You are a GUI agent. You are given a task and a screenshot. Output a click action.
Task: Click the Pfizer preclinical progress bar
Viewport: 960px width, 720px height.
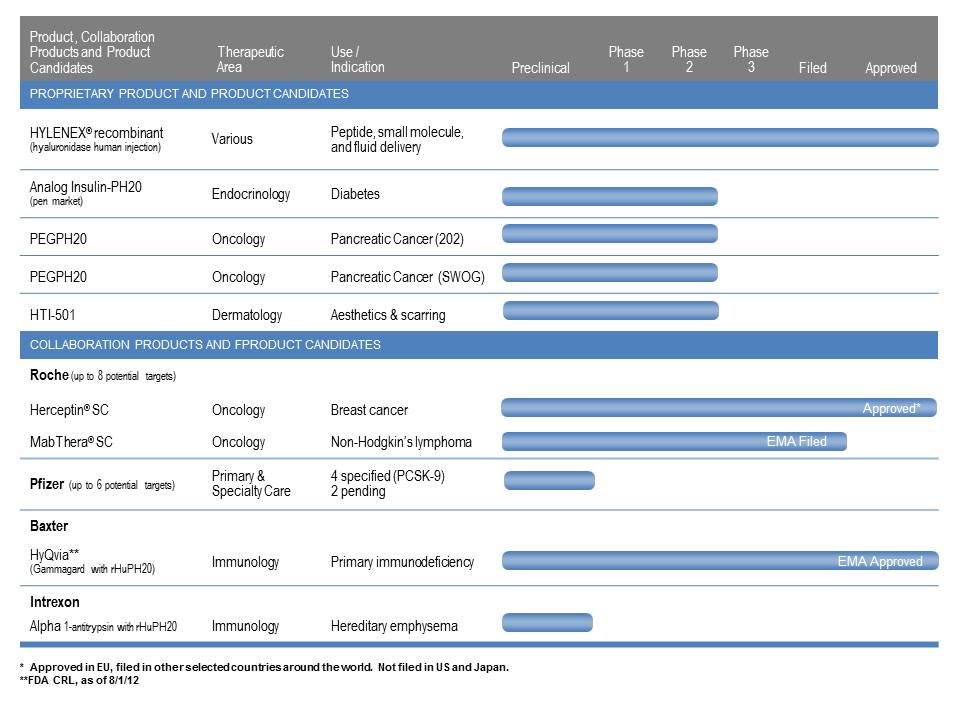click(x=548, y=480)
